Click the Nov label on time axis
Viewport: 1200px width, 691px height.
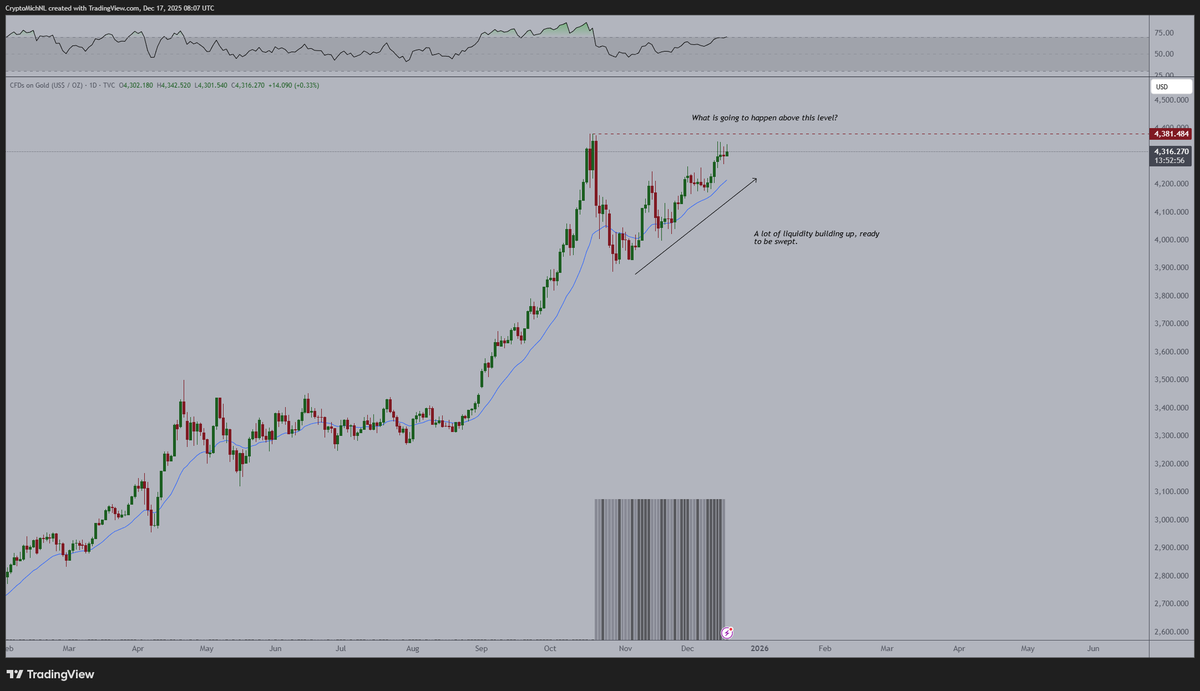[x=625, y=649]
